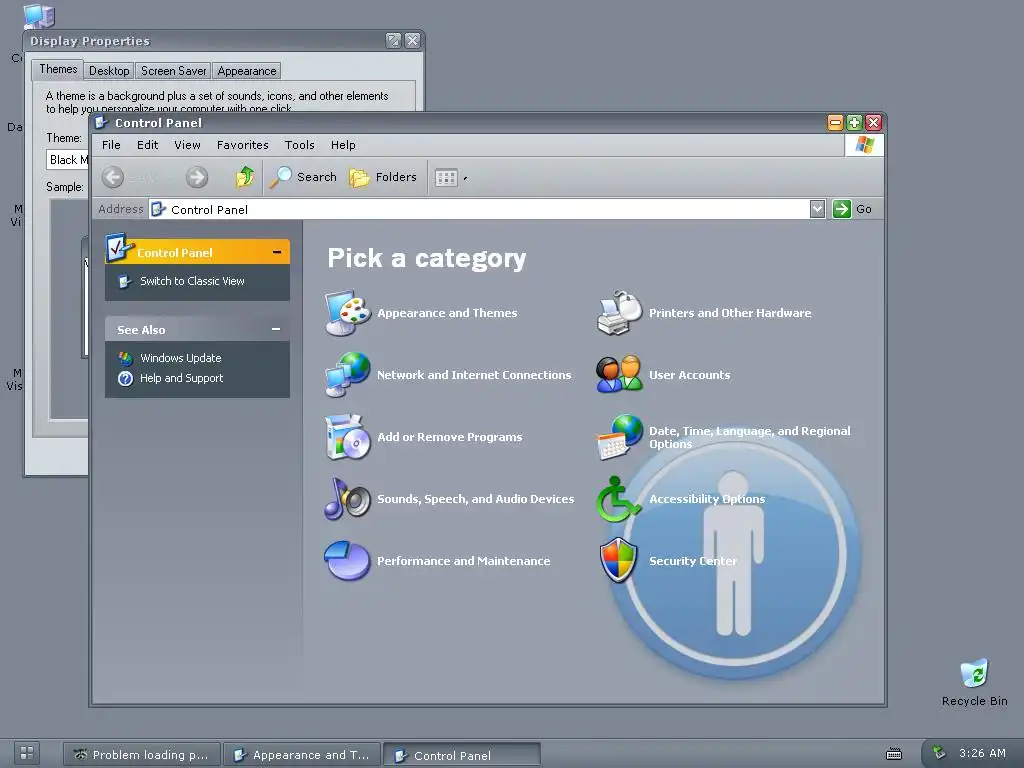Open the Network and Internet Connections icon
The width and height of the screenshot is (1024, 768).
[347, 375]
